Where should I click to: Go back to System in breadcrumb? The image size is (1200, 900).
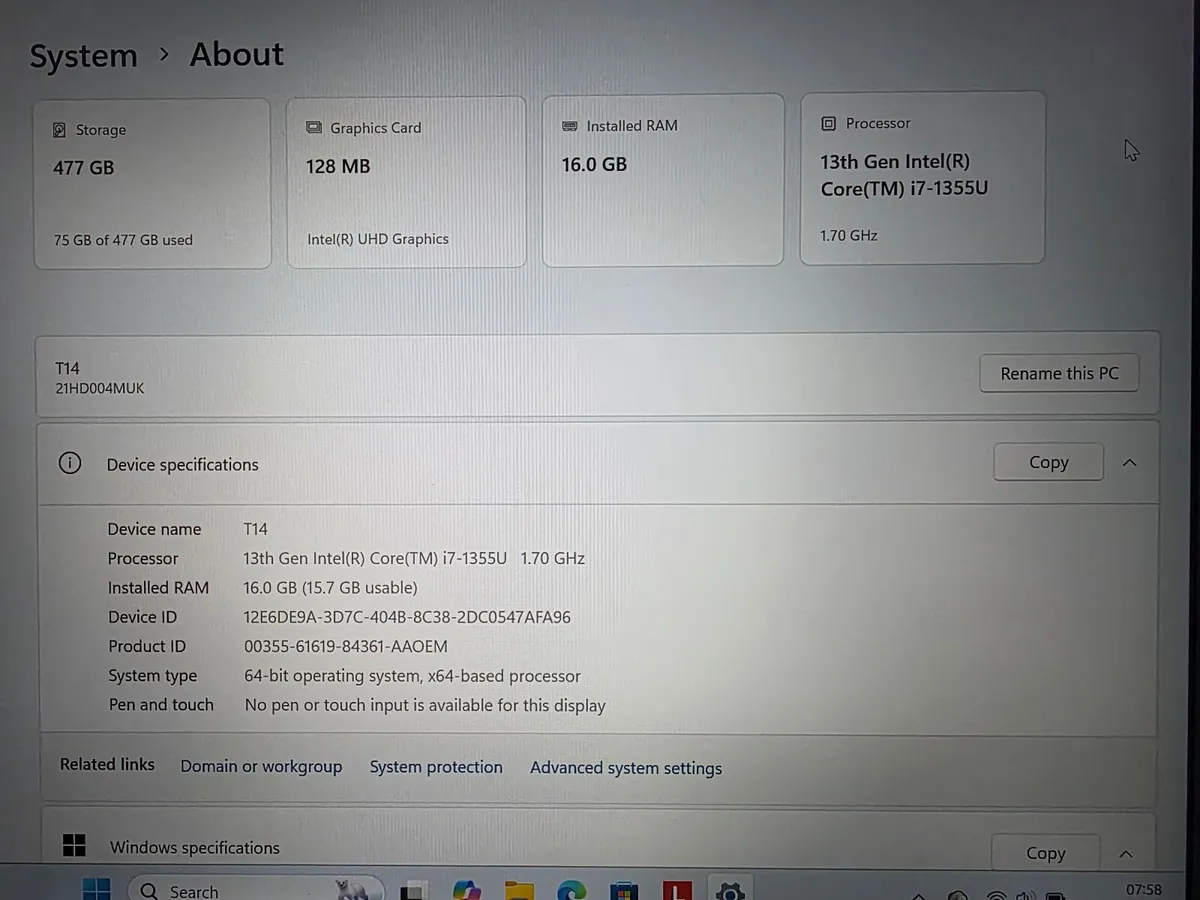click(83, 56)
